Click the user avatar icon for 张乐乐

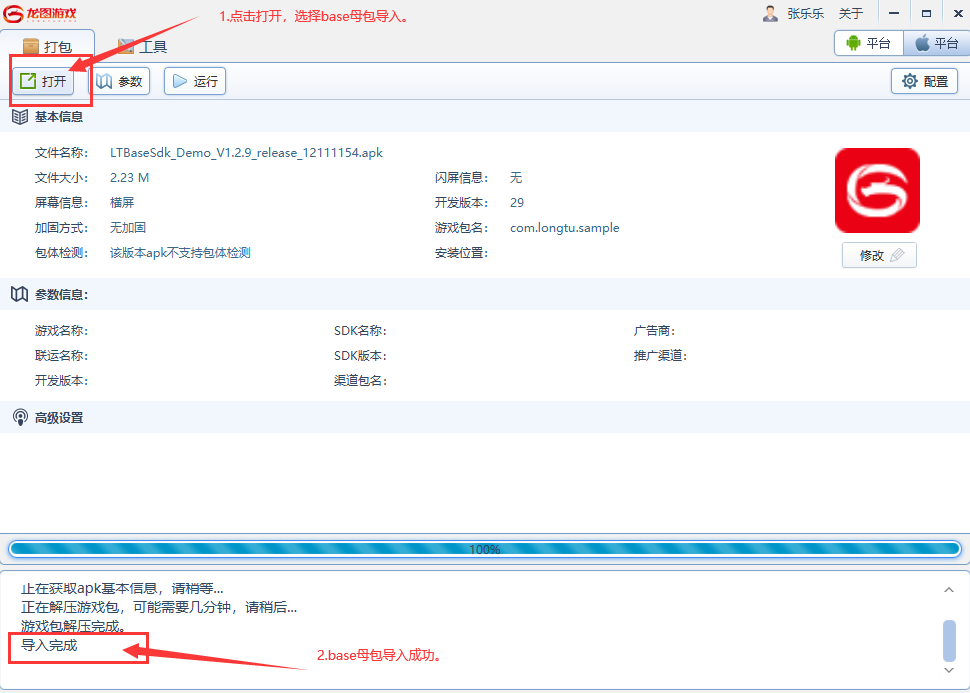pyautogui.click(x=770, y=14)
